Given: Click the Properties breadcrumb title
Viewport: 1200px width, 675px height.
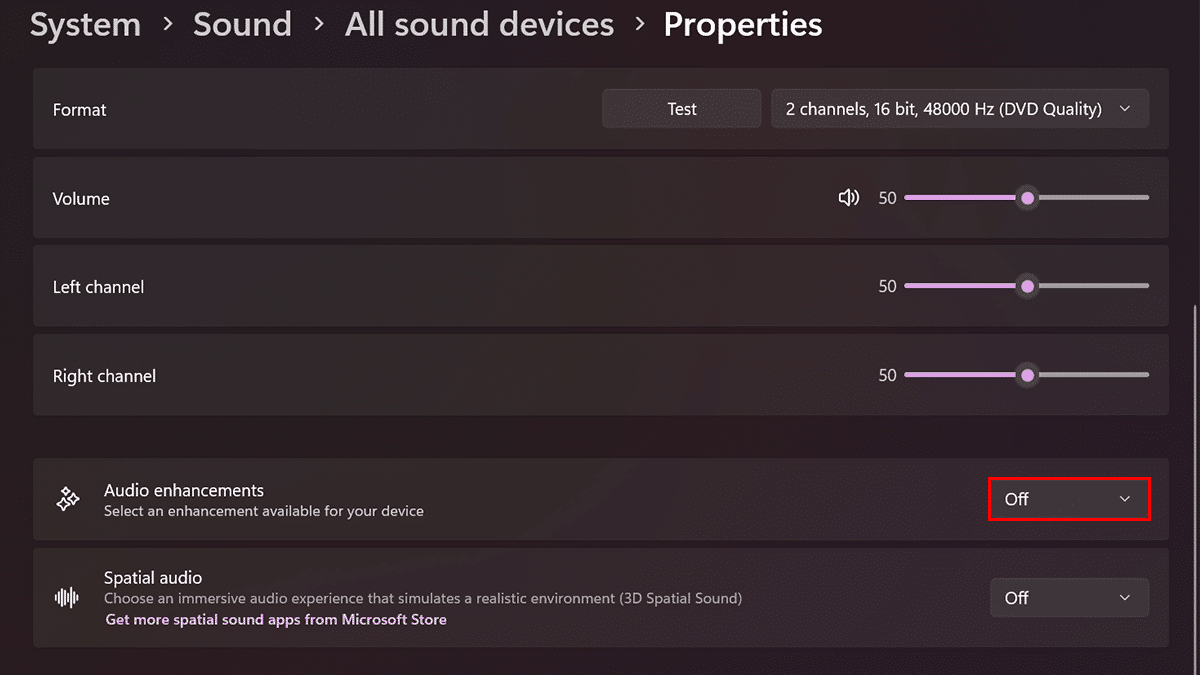Looking at the screenshot, I should (742, 25).
